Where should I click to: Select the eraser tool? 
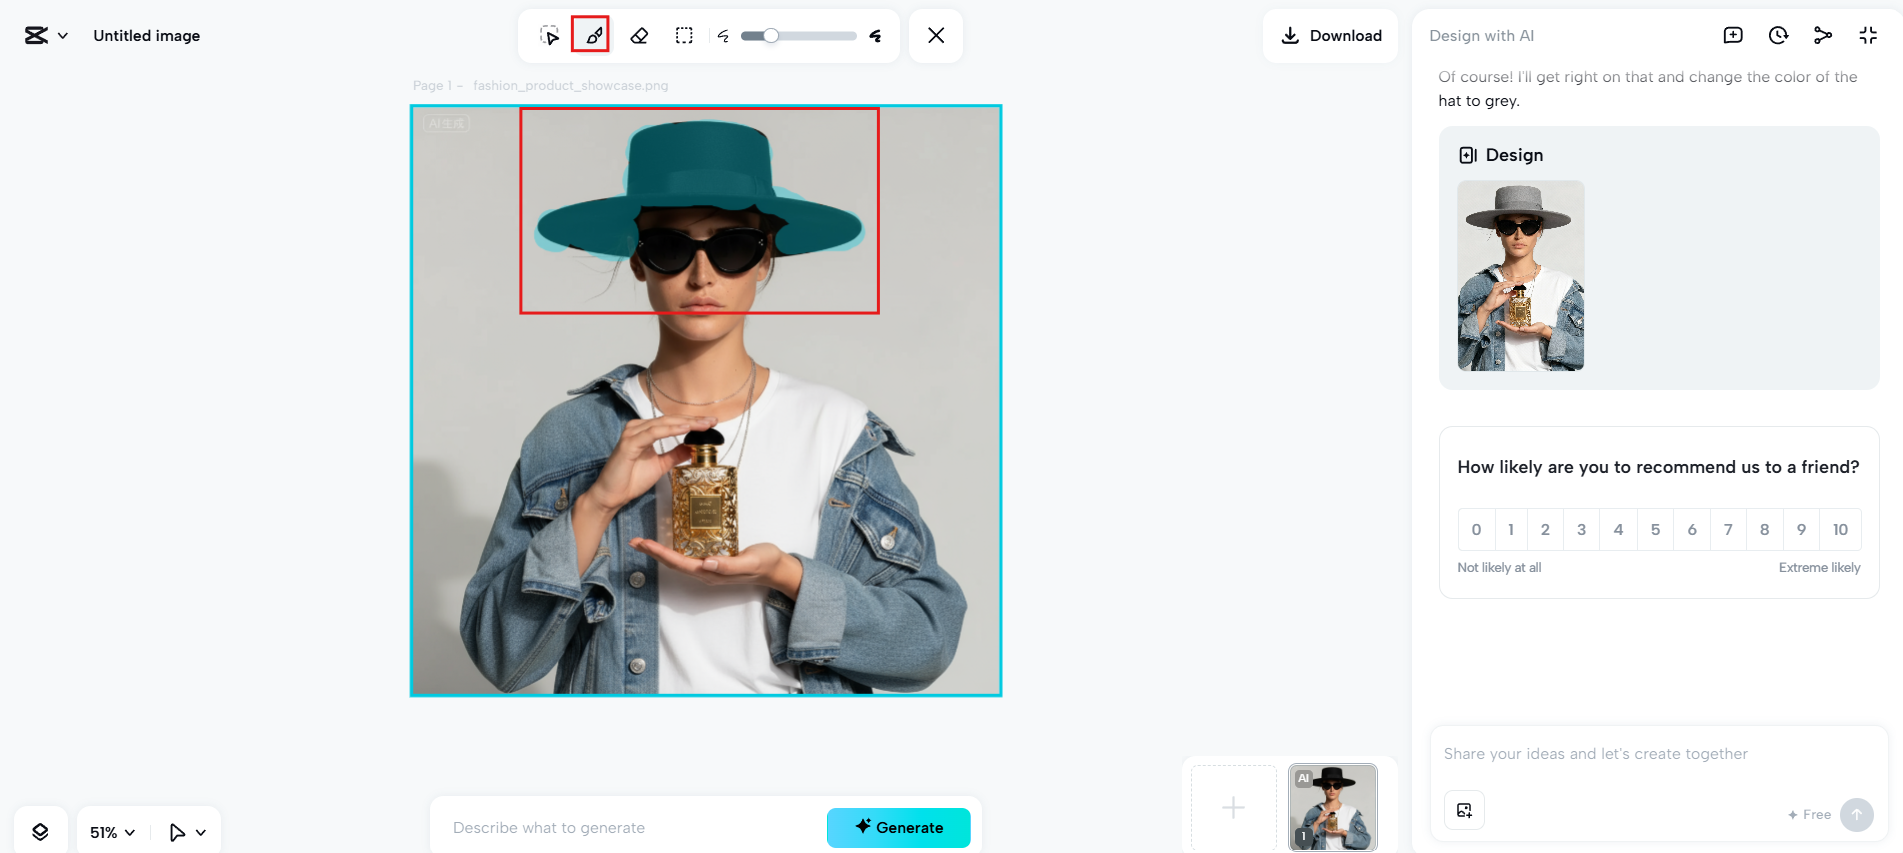[639, 36]
